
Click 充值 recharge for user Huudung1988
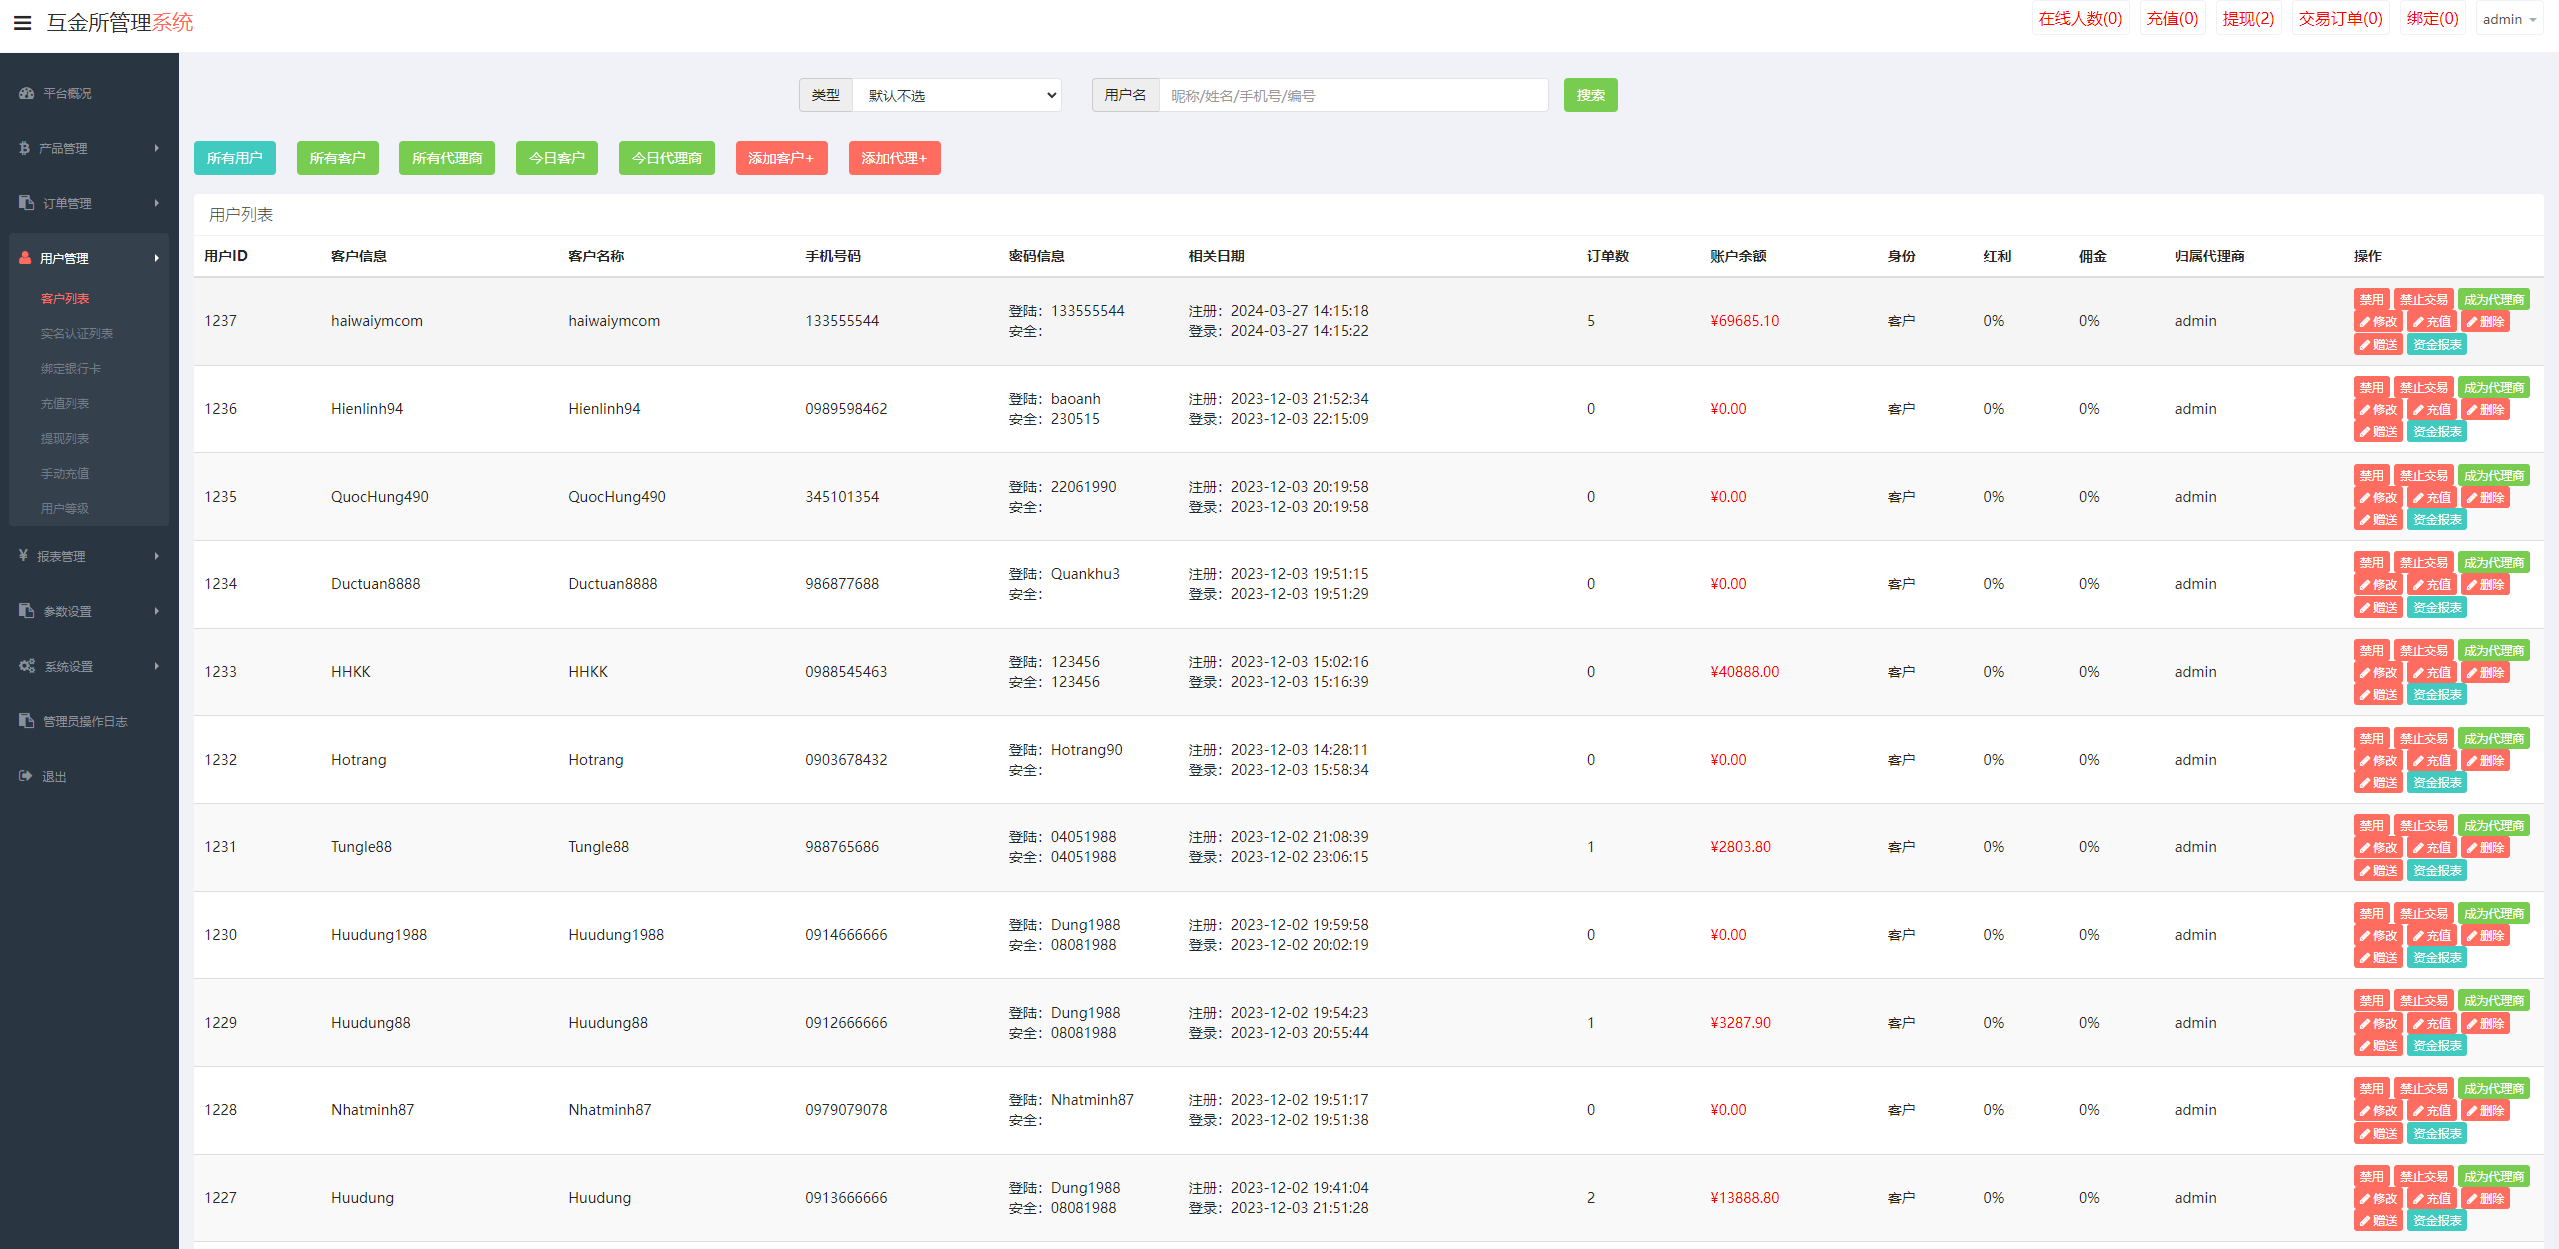[2432, 936]
